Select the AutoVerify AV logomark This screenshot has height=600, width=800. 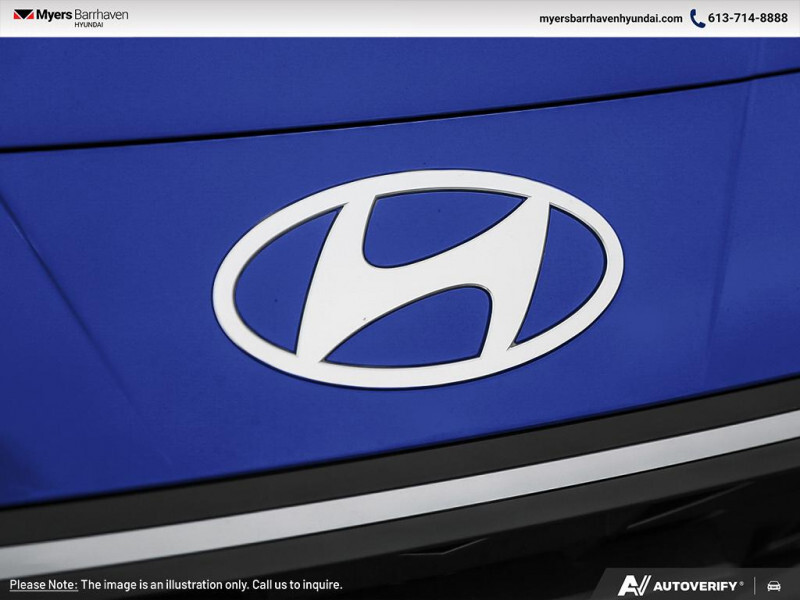click(634, 584)
